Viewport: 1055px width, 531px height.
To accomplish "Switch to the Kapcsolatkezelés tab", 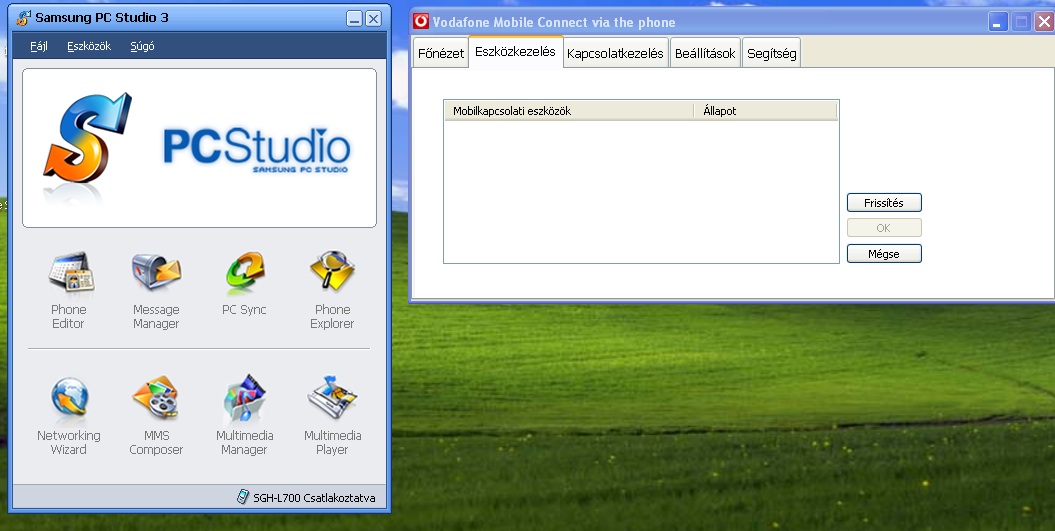I will pyautogui.click(x=615, y=53).
